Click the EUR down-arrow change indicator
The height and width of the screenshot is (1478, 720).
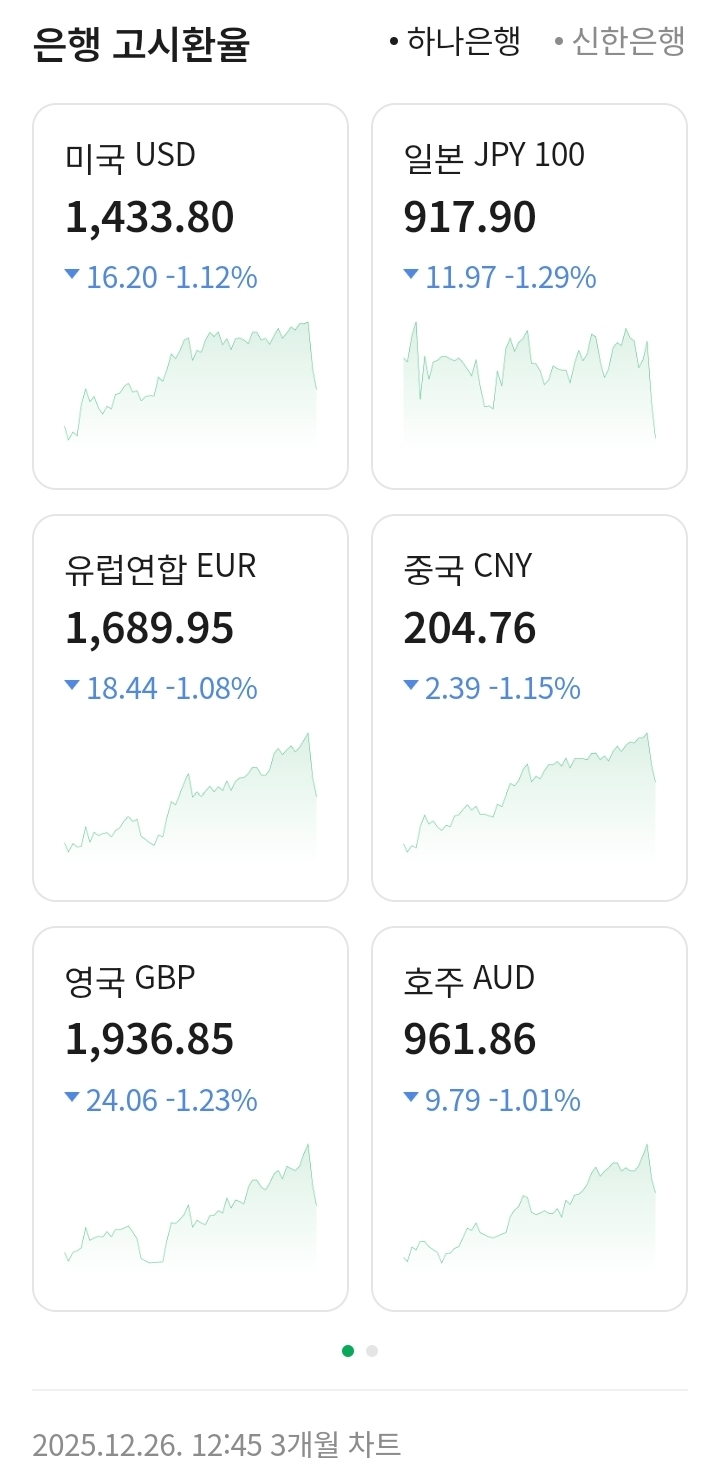coord(72,685)
